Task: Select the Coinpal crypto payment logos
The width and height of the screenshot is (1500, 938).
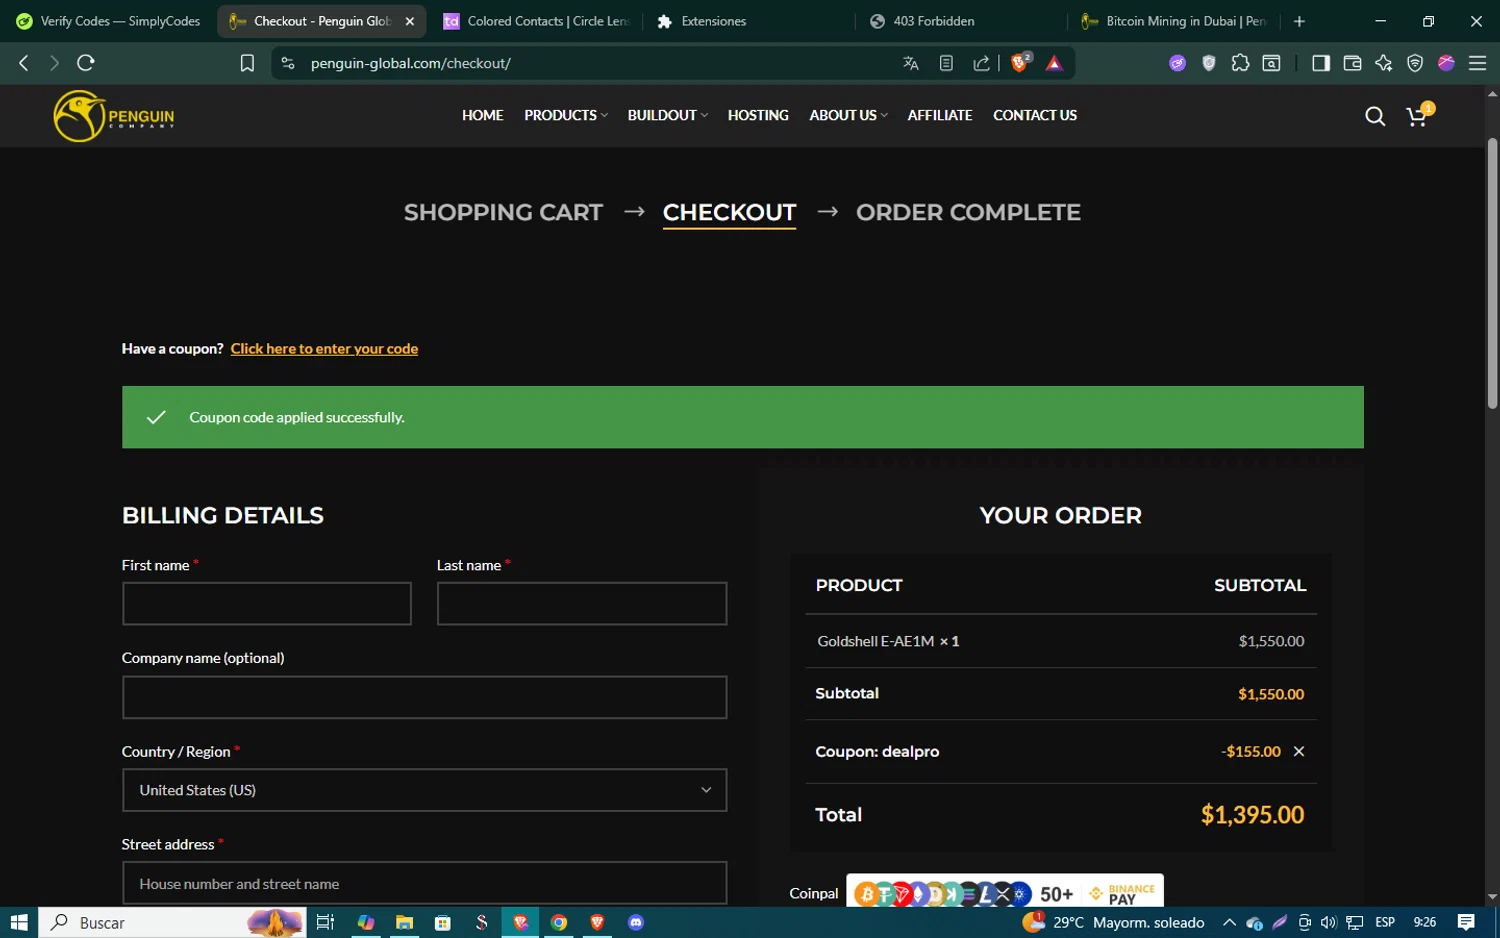Action: 1005,891
